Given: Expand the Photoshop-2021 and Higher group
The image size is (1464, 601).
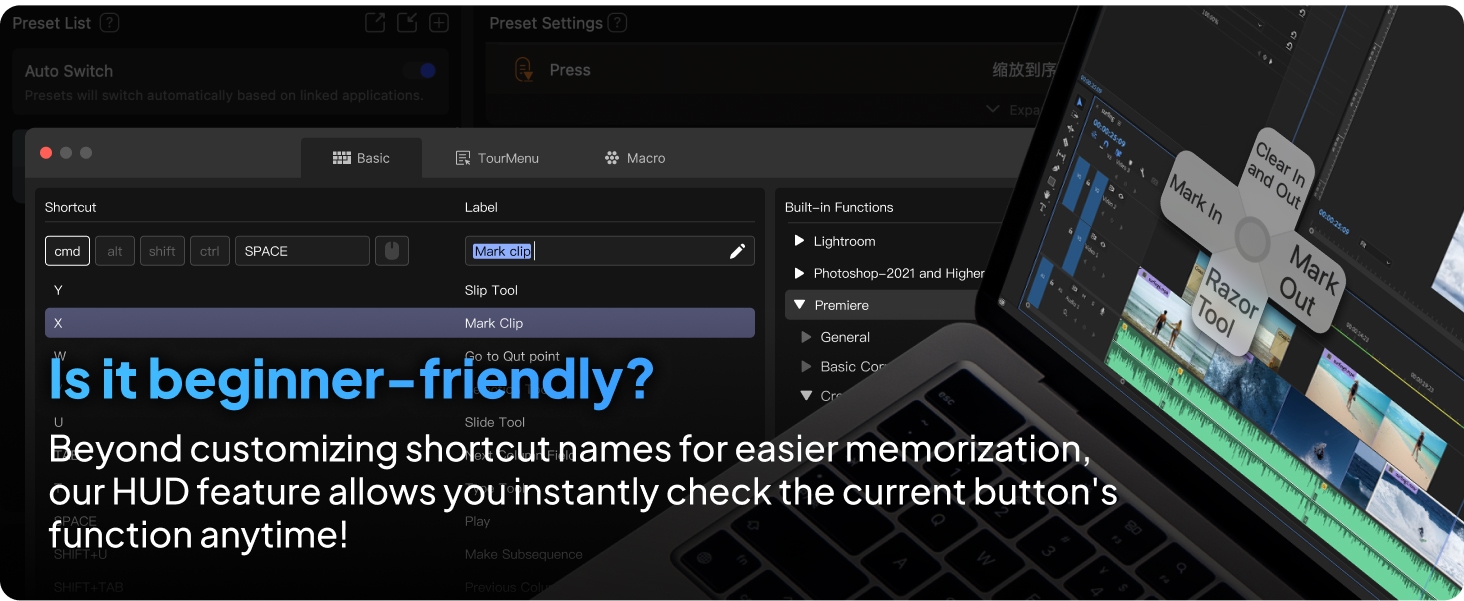Looking at the screenshot, I should [799, 273].
